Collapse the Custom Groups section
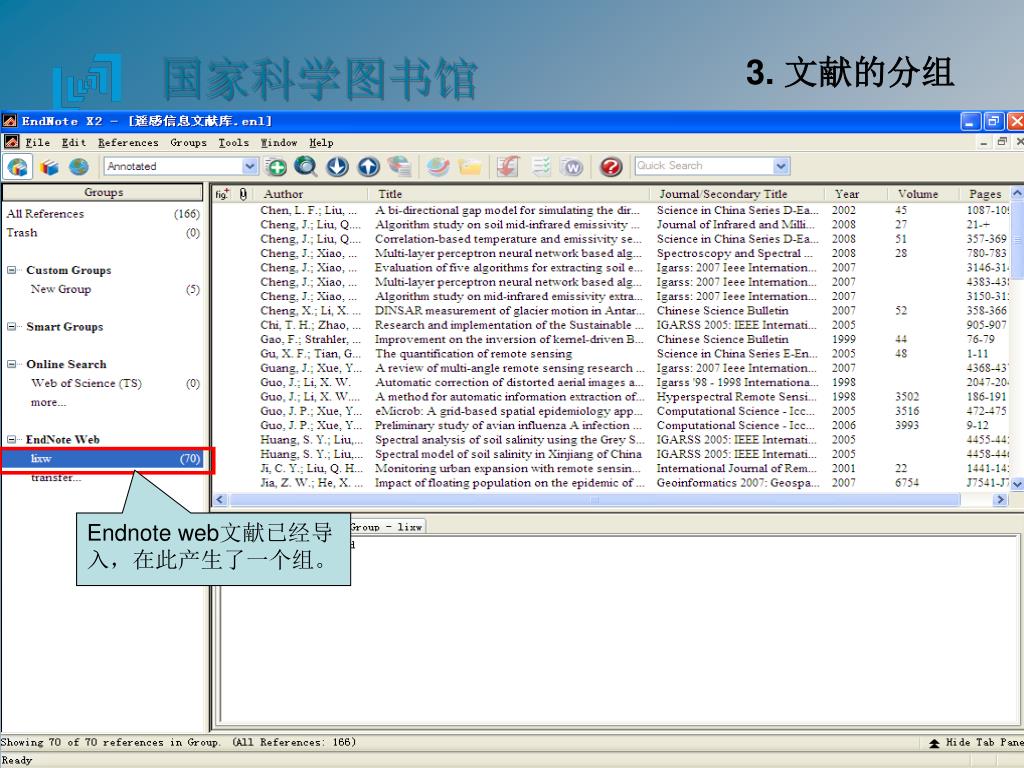 (x=12, y=270)
